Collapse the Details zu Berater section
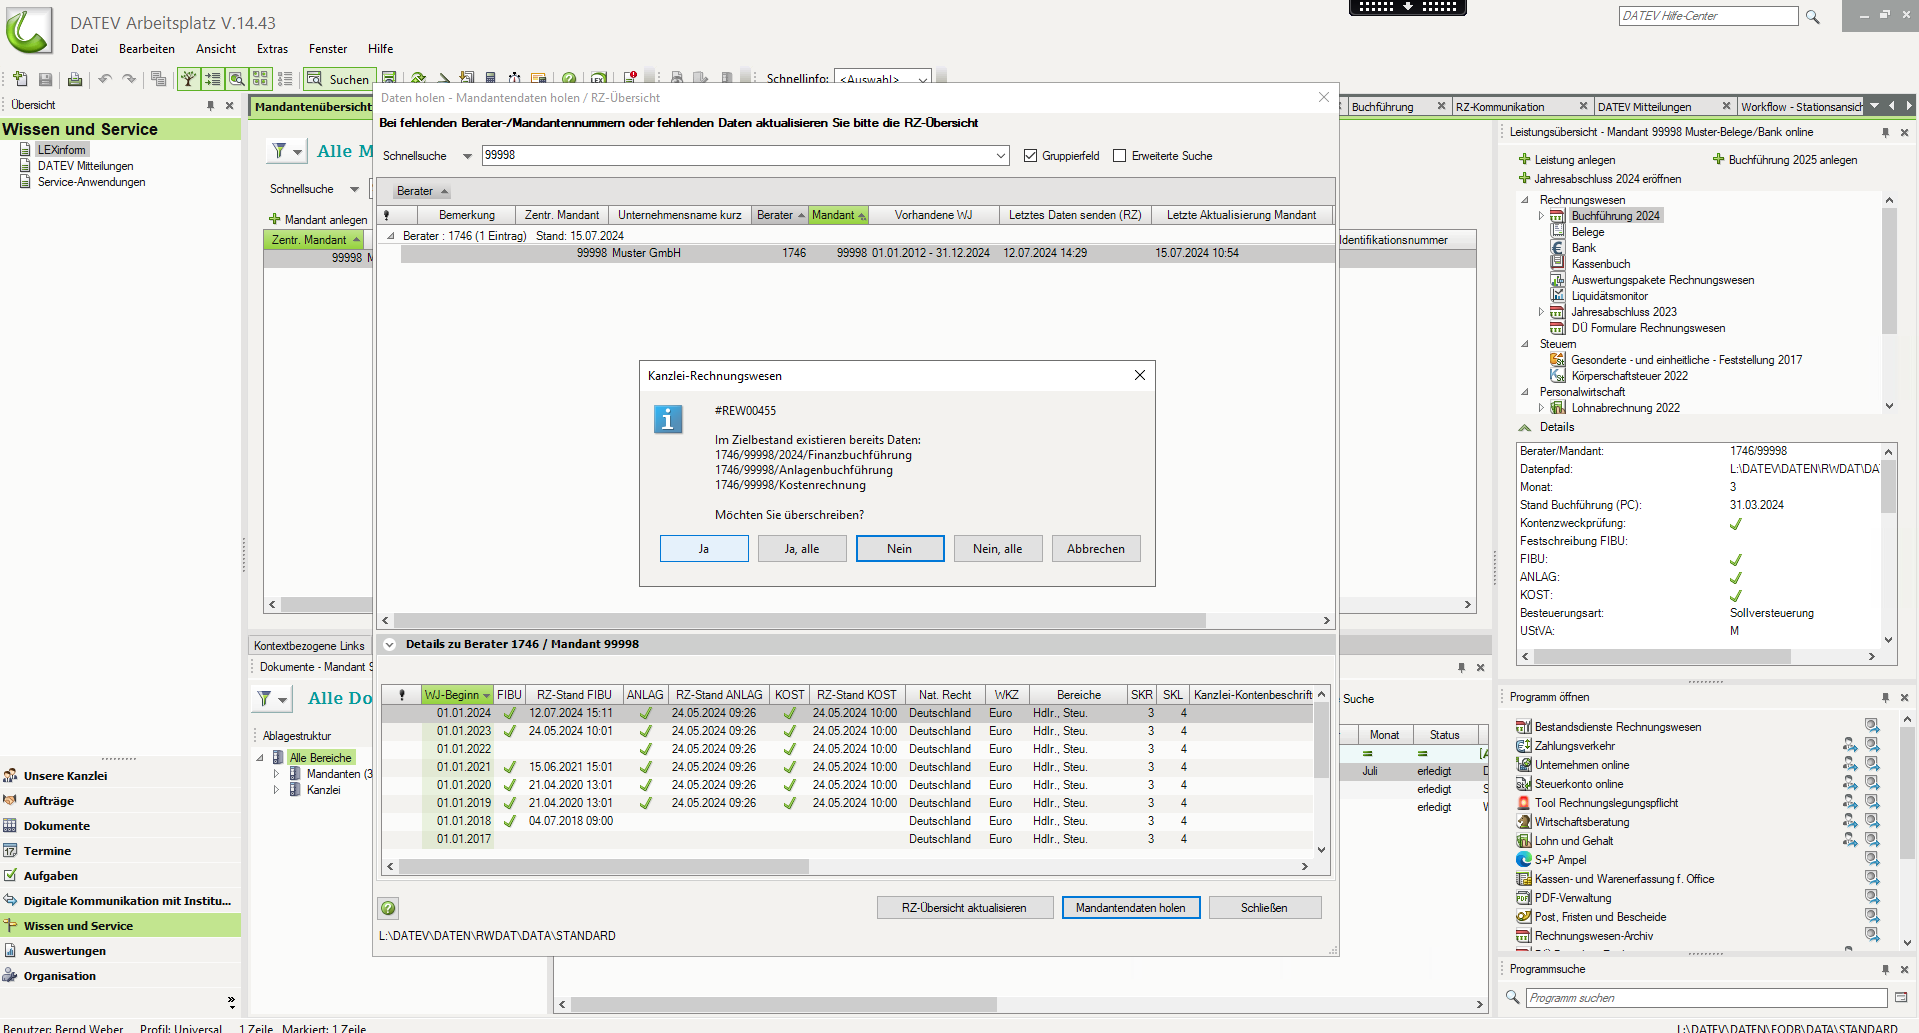This screenshot has width=1919, height=1033. click(390, 645)
